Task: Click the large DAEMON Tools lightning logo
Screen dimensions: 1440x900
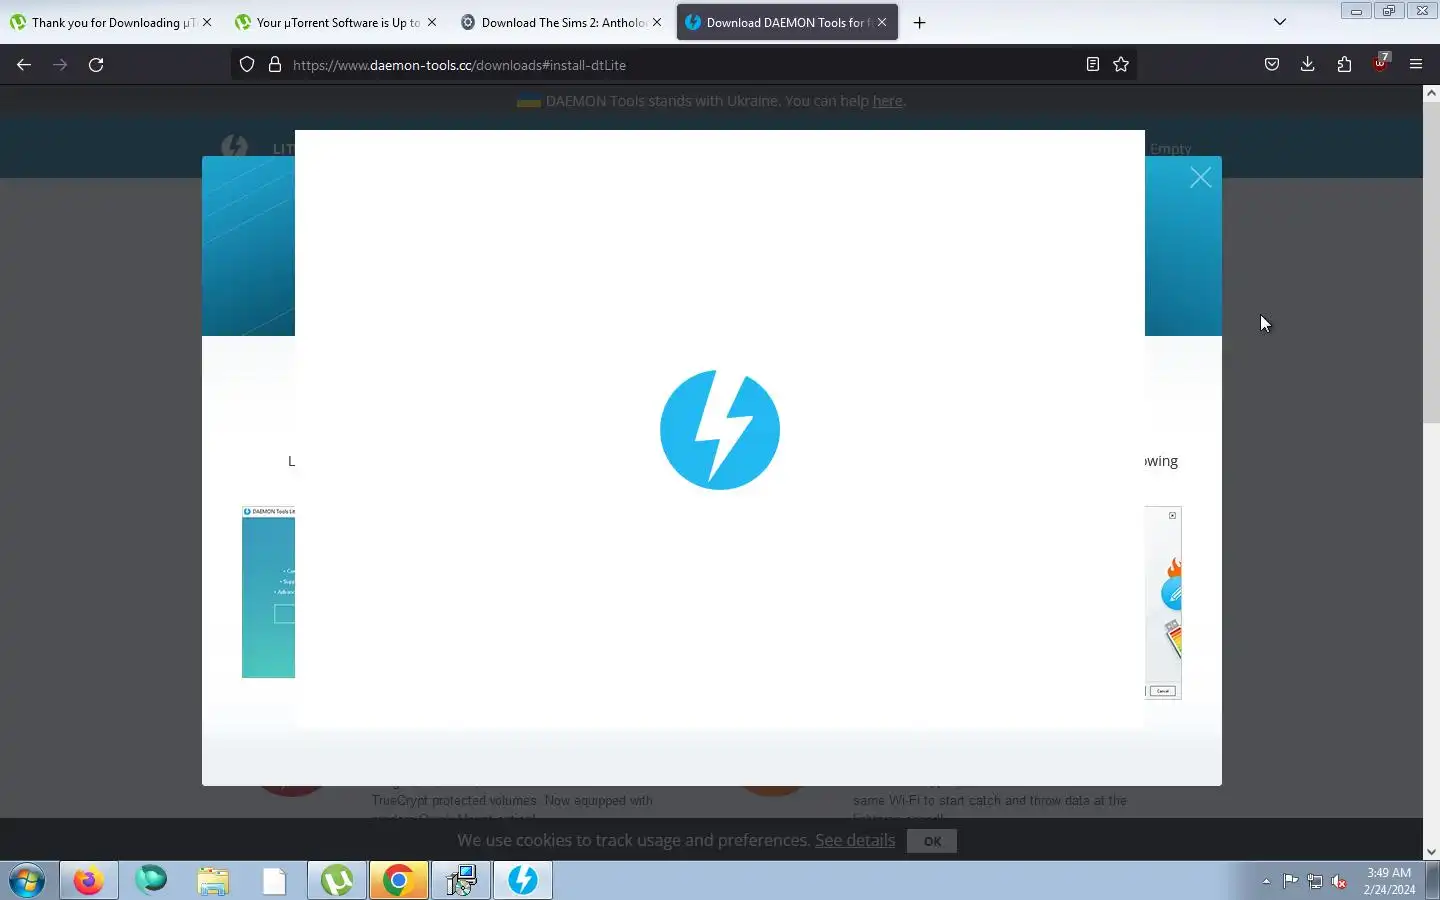Action: [x=720, y=430]
